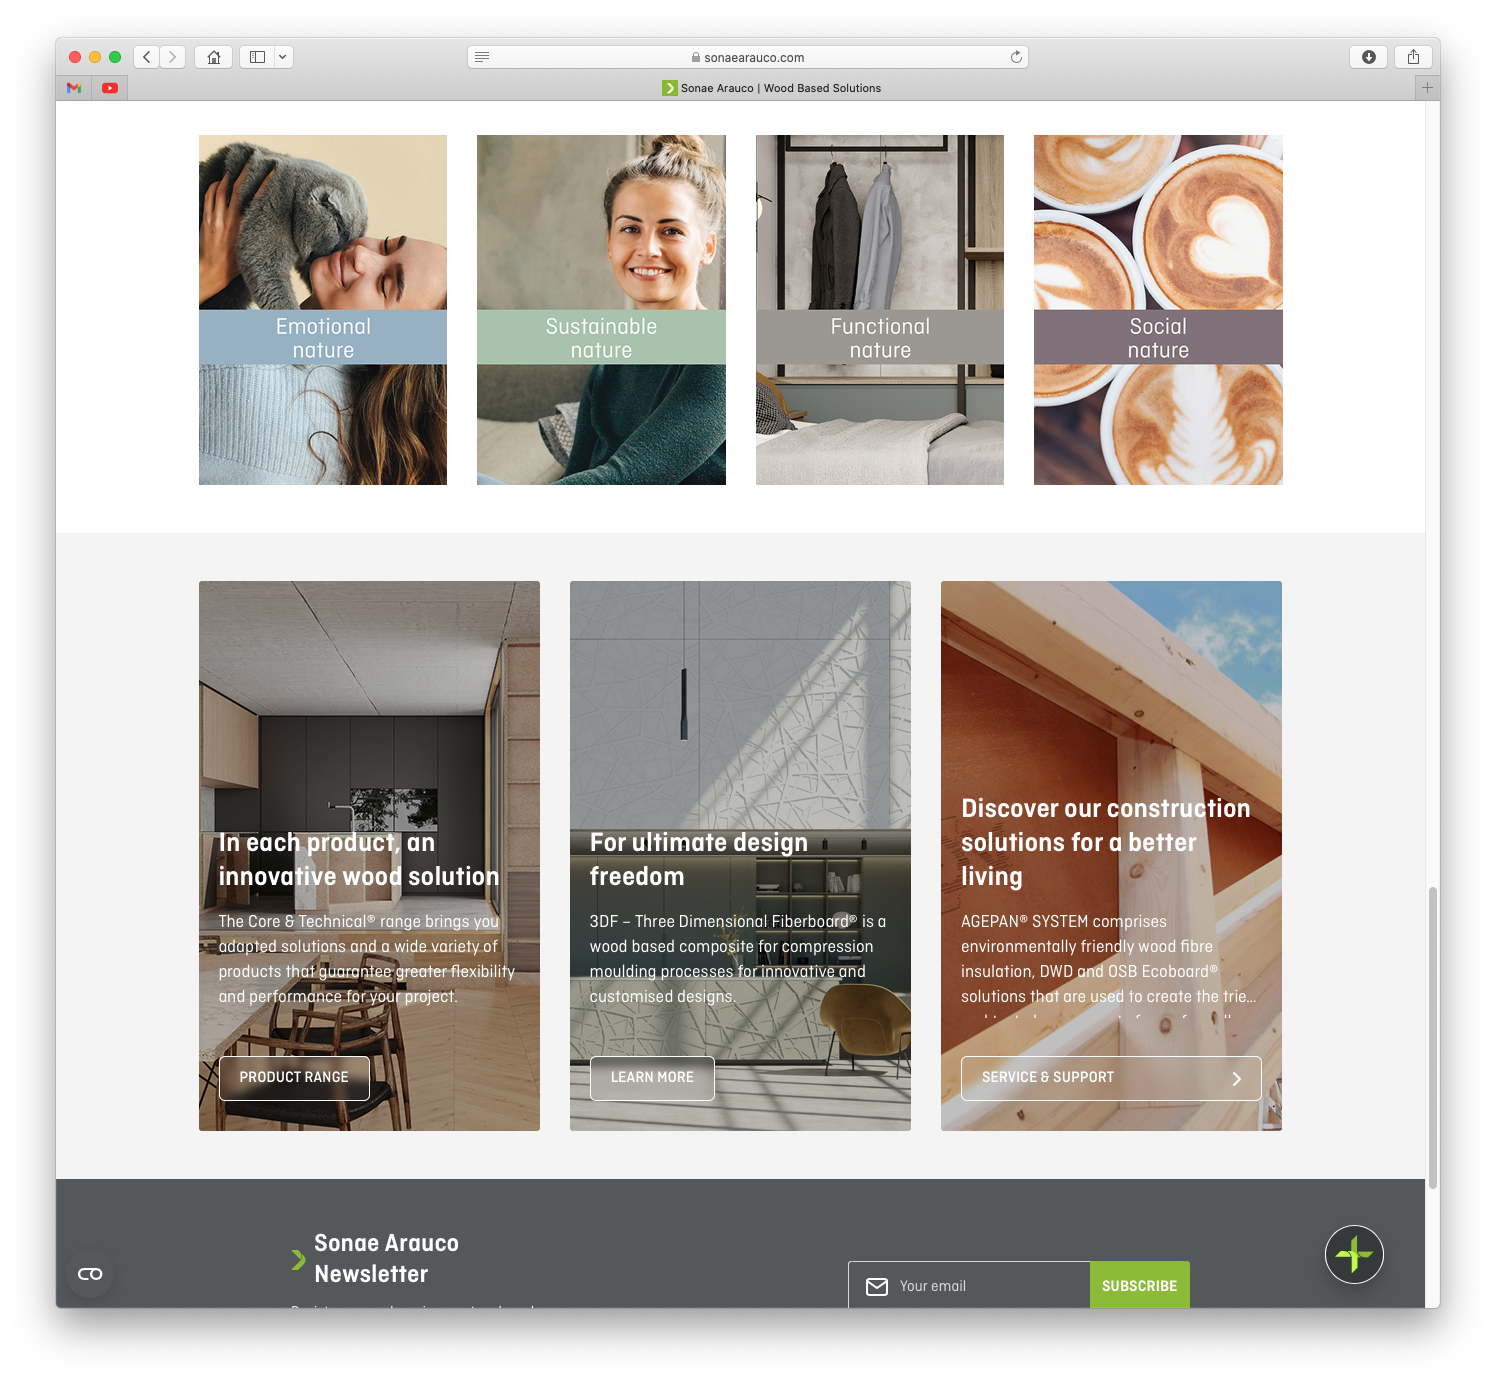Click the green plus floating action icon
Screen dimensions: 1496x1382
[x=1354, y=1254]
